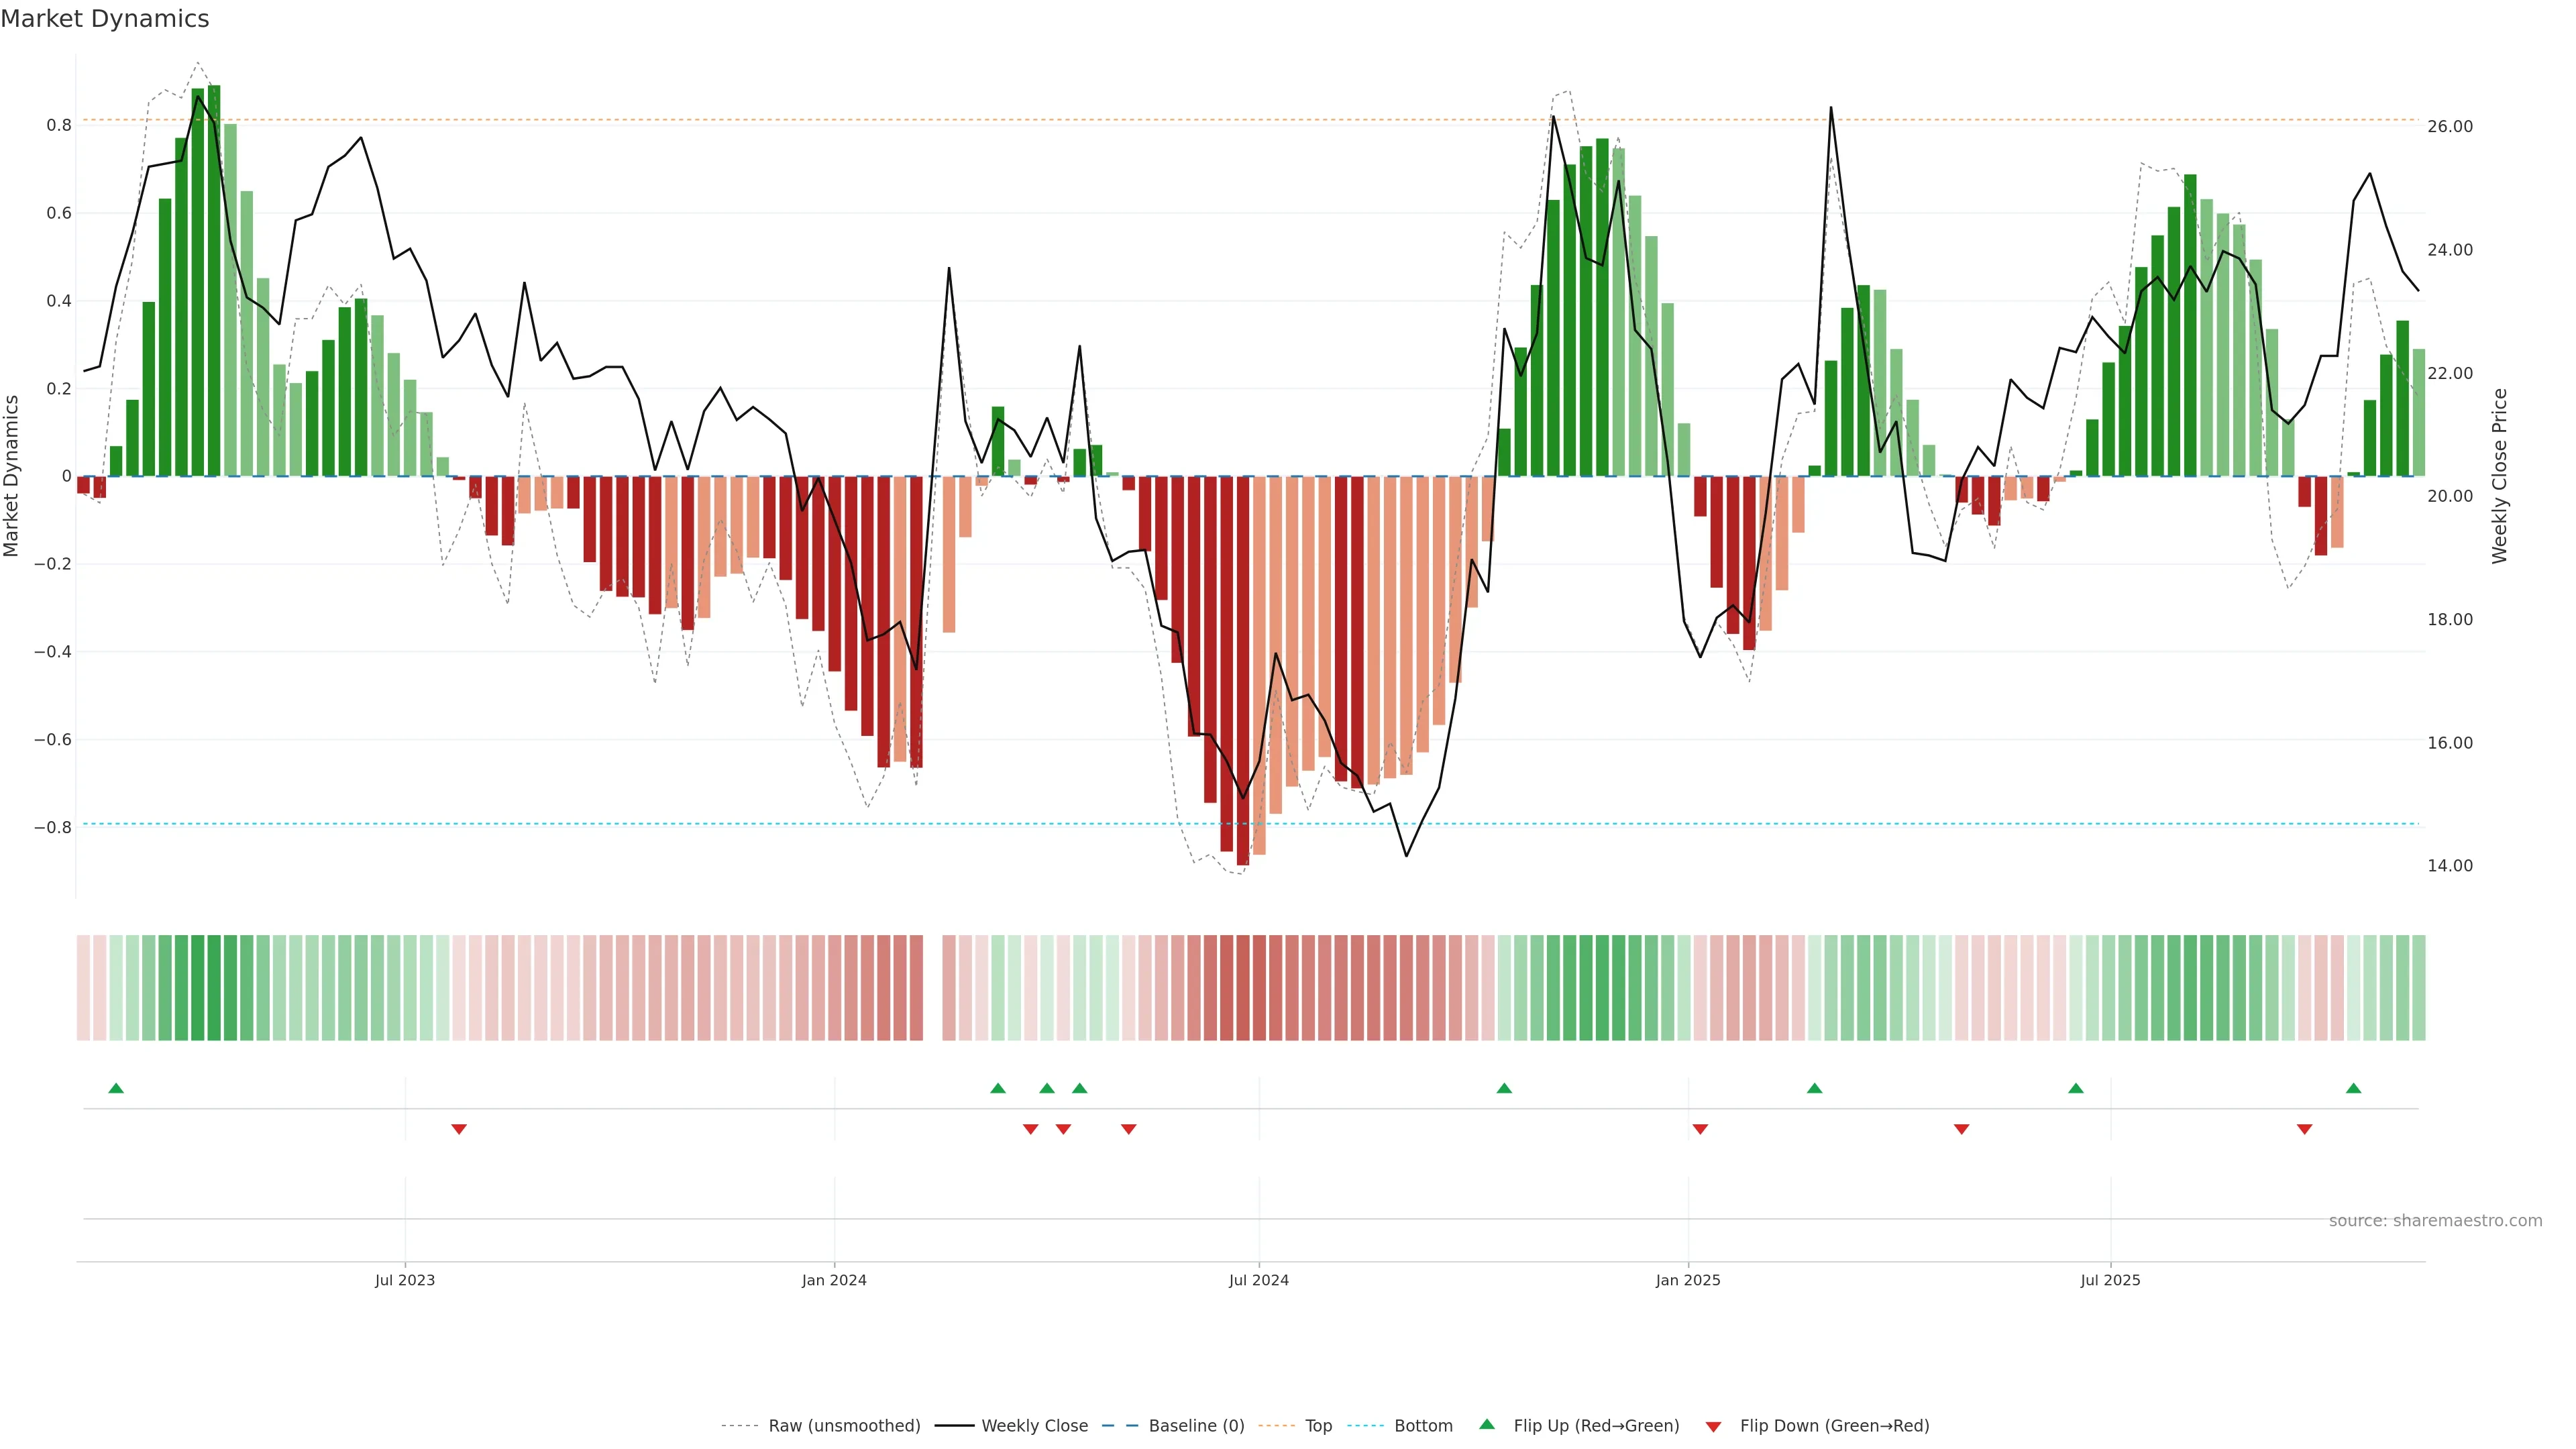Viewport: 2576px width, 1449px height.
Task: Click the source: sharemaestro.com text
Action: (x=2435, y=1220)
